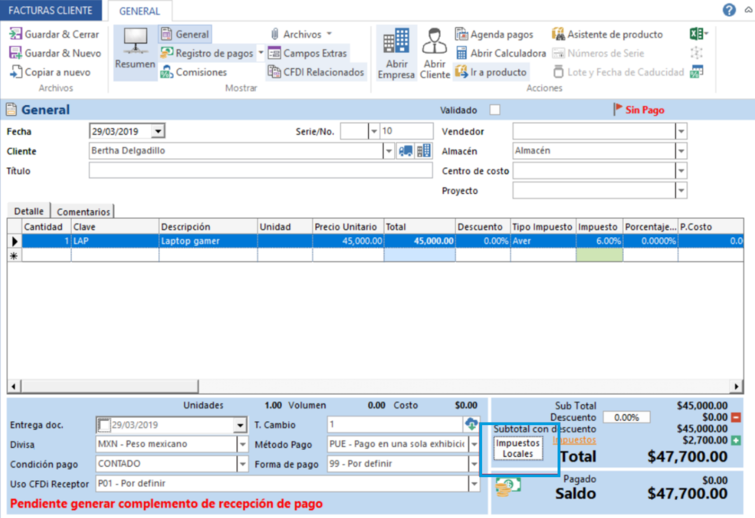Open the Divisa currency dropdown
The height and width of the screenshot is (518, 755).
pos(239,444)
